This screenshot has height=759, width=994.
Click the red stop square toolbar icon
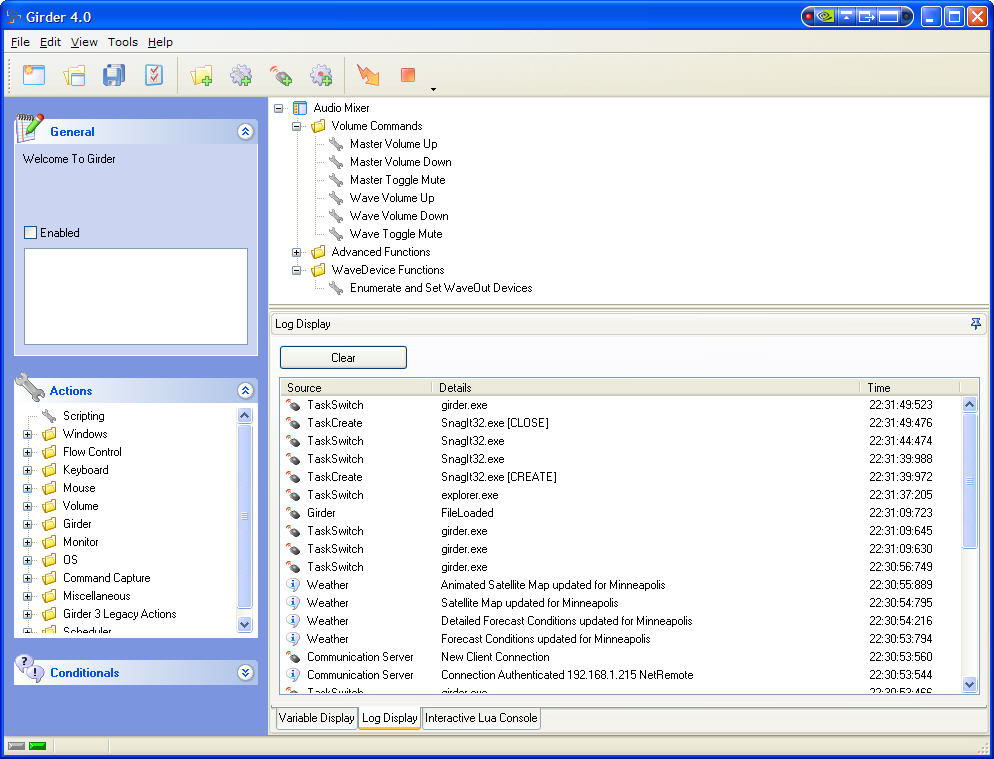(408, 75)
